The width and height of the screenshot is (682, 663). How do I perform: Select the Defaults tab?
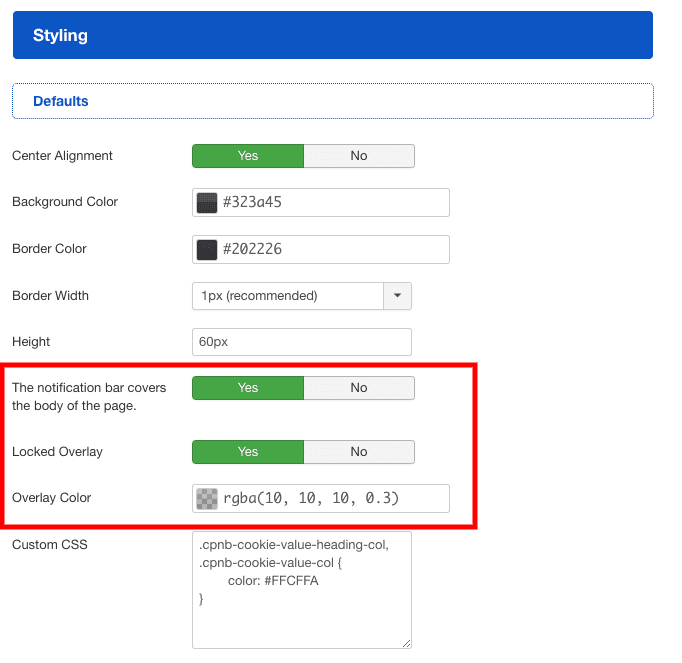tap(61, 101)
